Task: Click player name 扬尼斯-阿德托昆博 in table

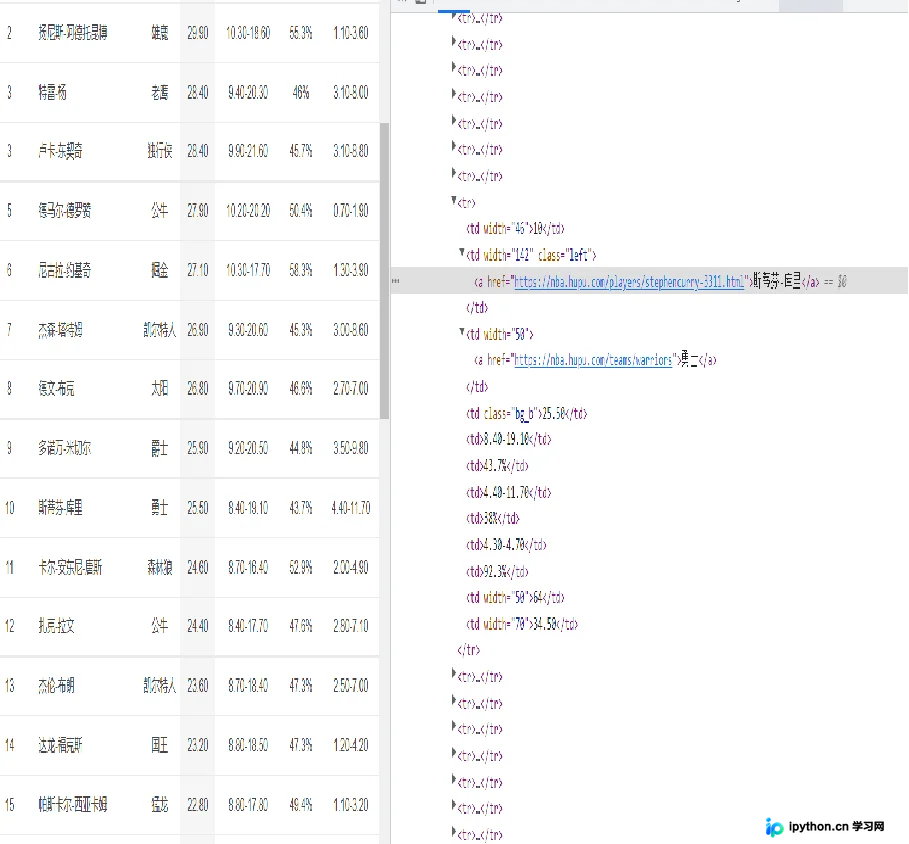Action: (72, 32)
